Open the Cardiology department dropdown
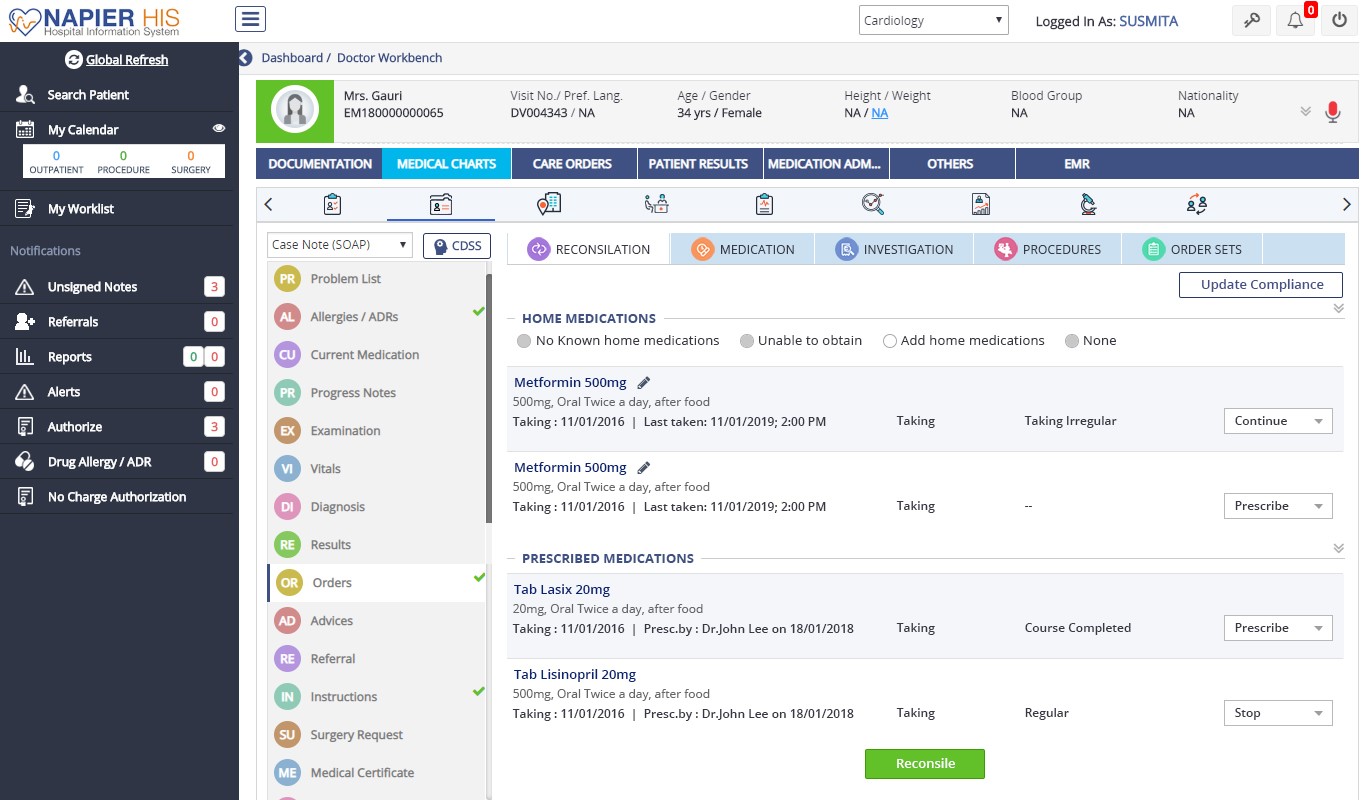The image size is (1366, 800). pyautogui.click(x=932, y=19)
